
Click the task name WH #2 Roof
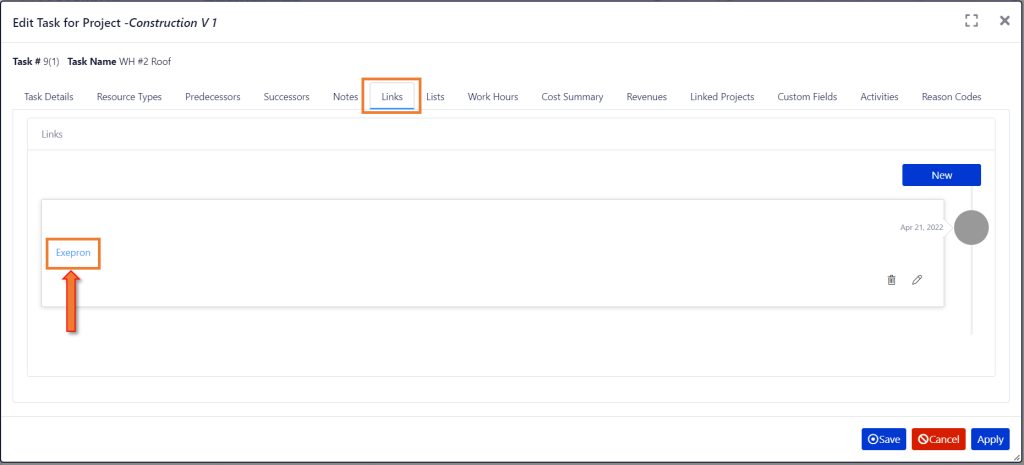tap(145, 62)
